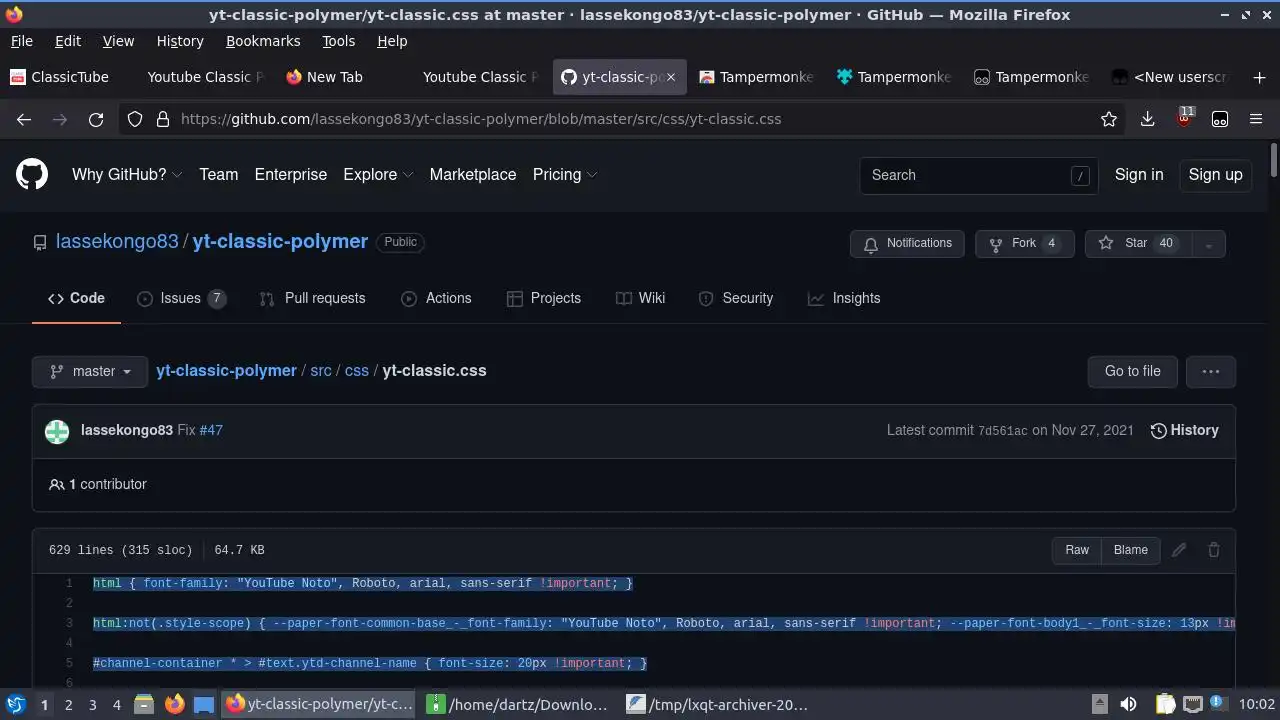The height and width of the screenshot is (720, 1280).
Task: Switch to the <New userscript browser tab
Action: pos(1172,77)
